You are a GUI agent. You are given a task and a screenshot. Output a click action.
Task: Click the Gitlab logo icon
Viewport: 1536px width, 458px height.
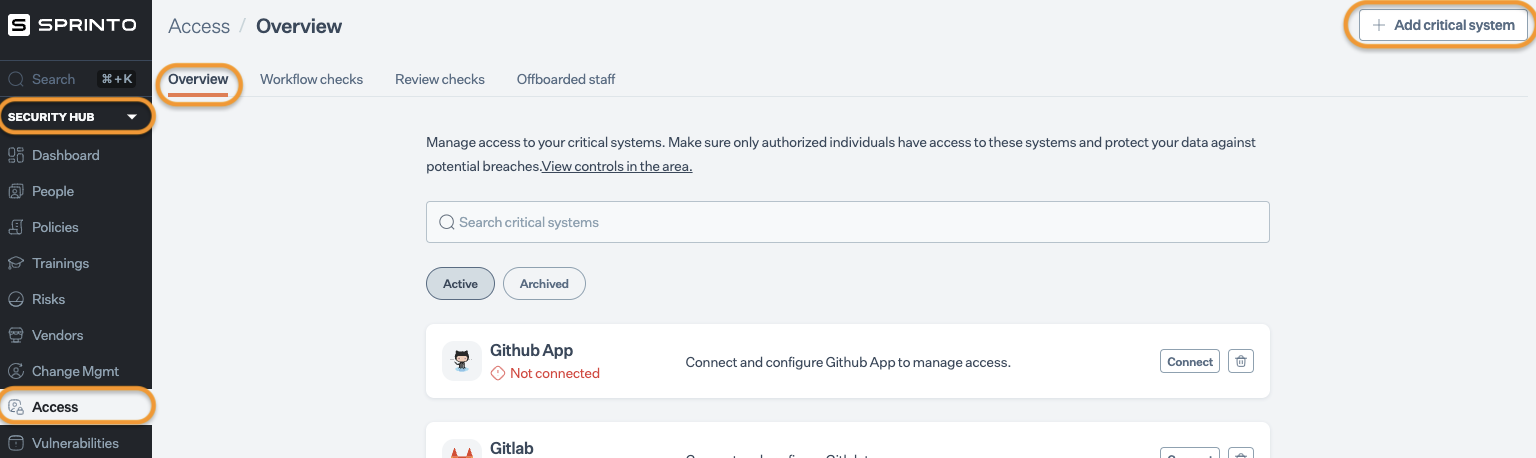click(462, 450)
